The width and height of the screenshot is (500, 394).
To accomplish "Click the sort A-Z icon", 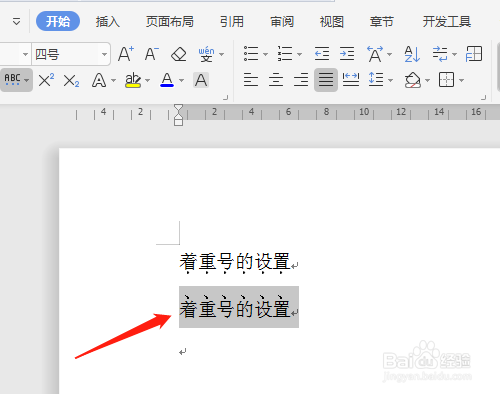I will click(x=412, y=54).
